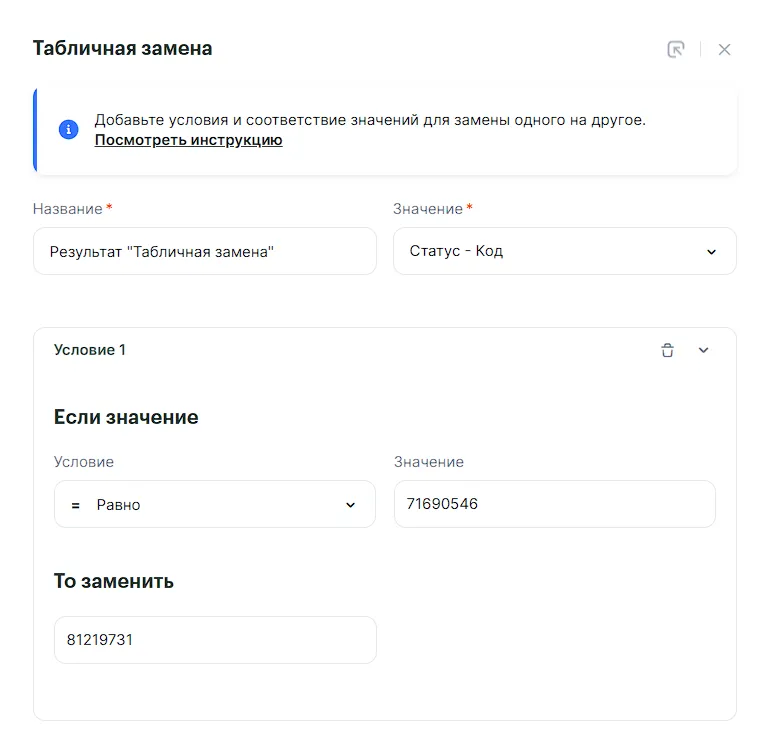
Task: Click the Условие label above the dropdown
Action: (84, 462)
